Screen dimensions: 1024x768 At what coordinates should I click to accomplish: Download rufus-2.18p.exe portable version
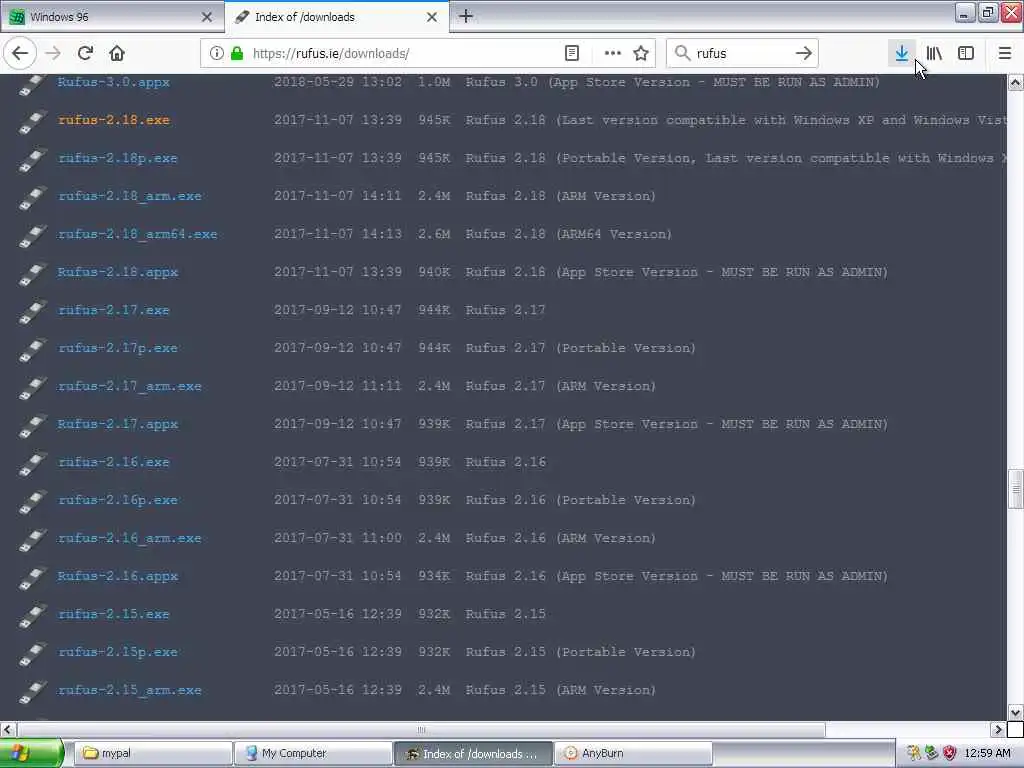118,157
